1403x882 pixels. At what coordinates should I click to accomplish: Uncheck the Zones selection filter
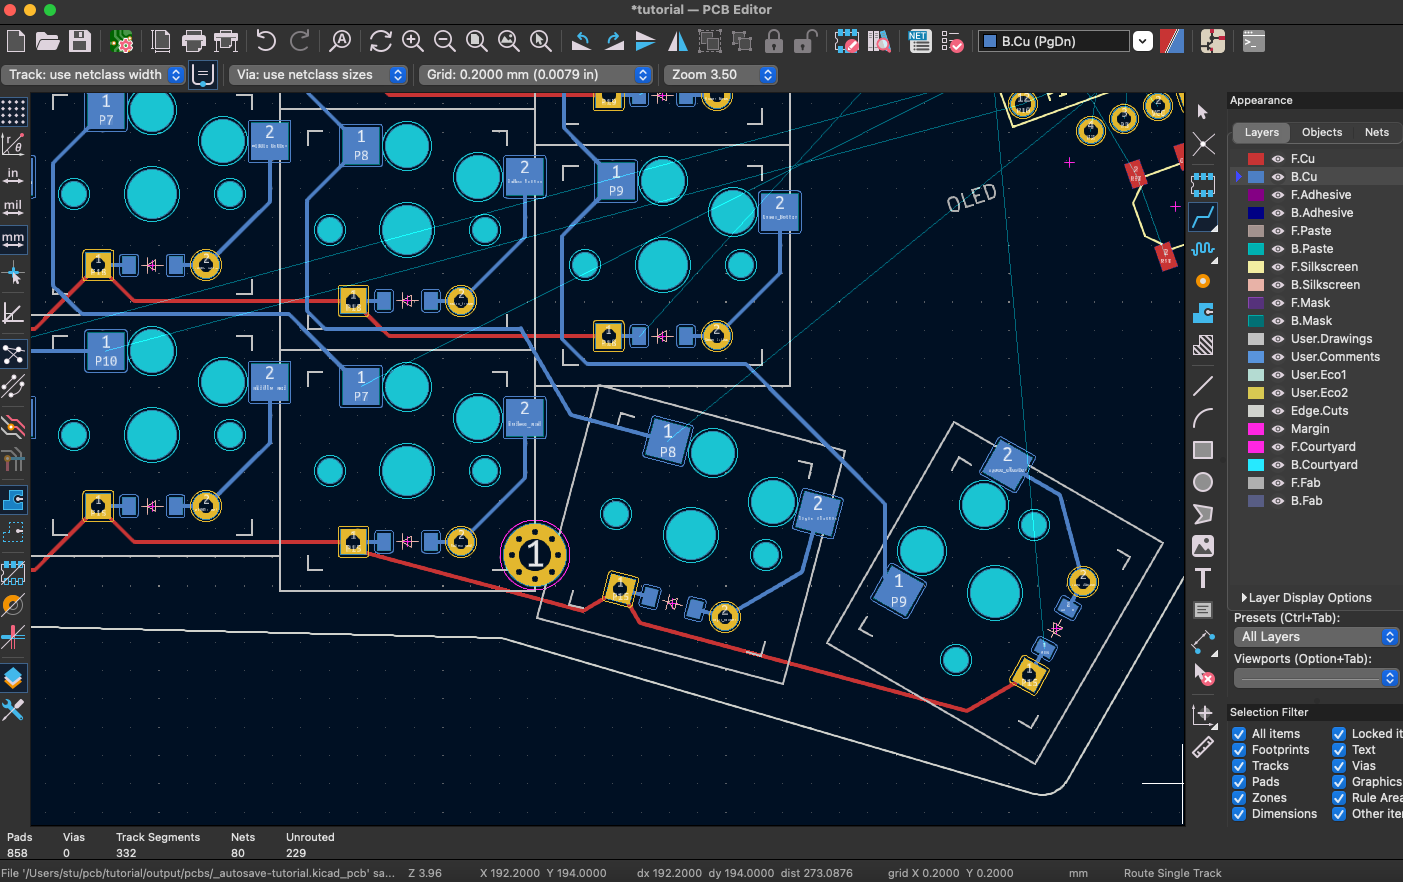click(x=1239, y=798)
